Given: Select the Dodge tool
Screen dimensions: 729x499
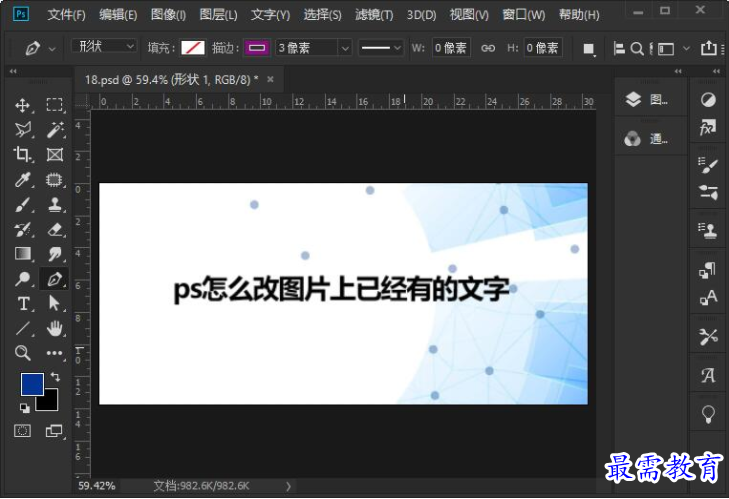Looking at the screenshot, I should tap(22, 279).
